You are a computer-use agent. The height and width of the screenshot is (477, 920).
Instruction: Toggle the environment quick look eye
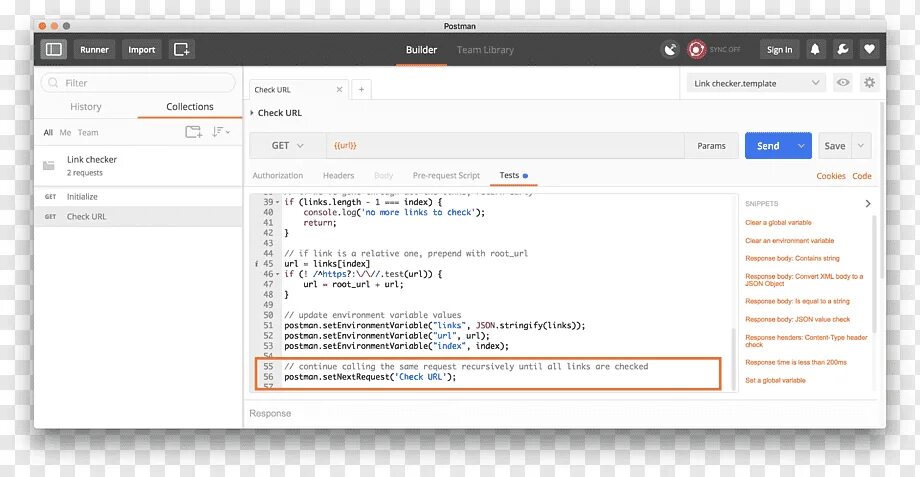pyautogui.click(x=843, y=83)
